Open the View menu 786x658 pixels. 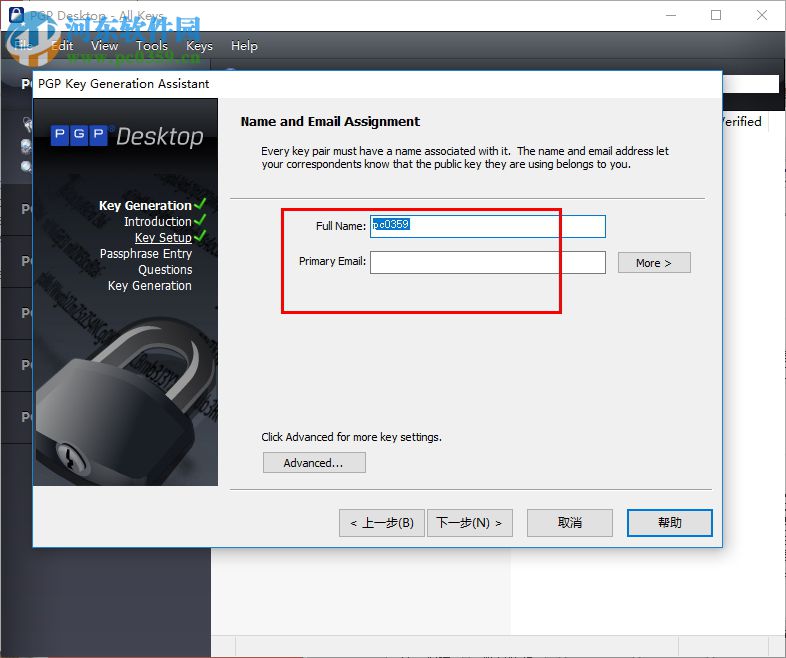104,46
